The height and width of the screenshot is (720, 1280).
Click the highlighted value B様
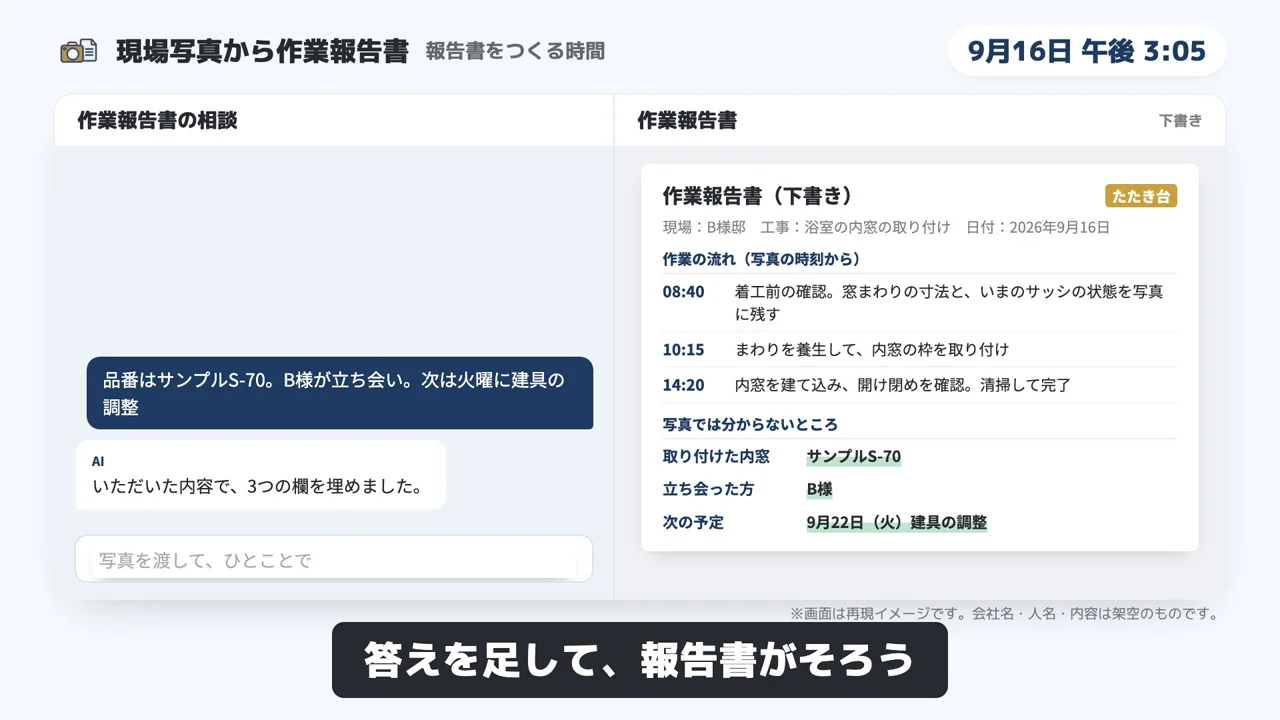(x=819, y=490)
